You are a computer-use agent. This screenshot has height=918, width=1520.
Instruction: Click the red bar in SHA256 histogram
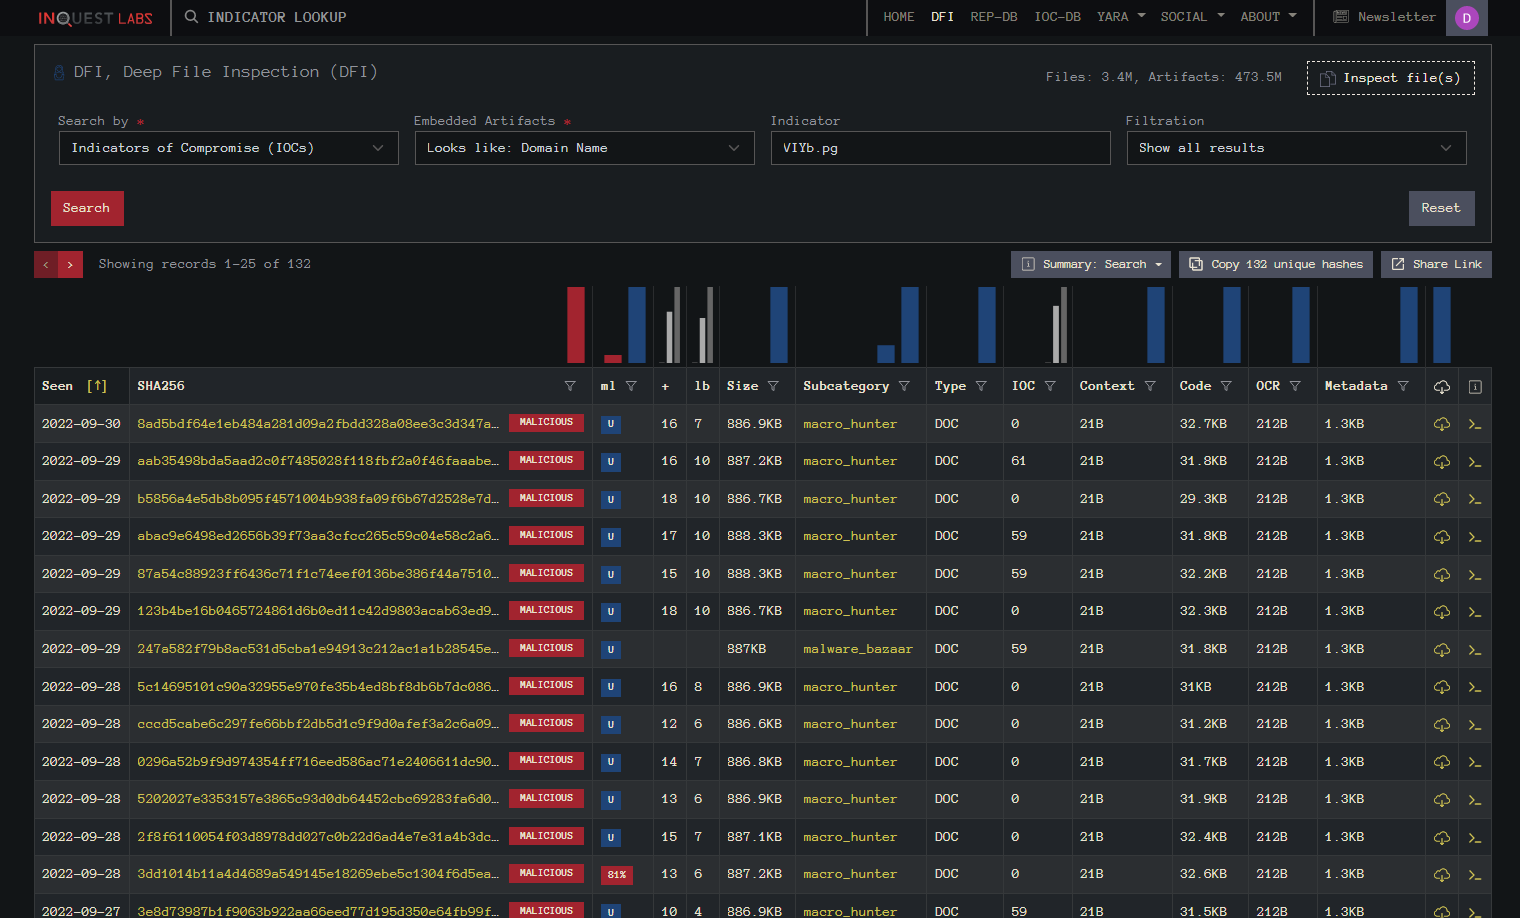pyautogui.click(x=575, y=325)
